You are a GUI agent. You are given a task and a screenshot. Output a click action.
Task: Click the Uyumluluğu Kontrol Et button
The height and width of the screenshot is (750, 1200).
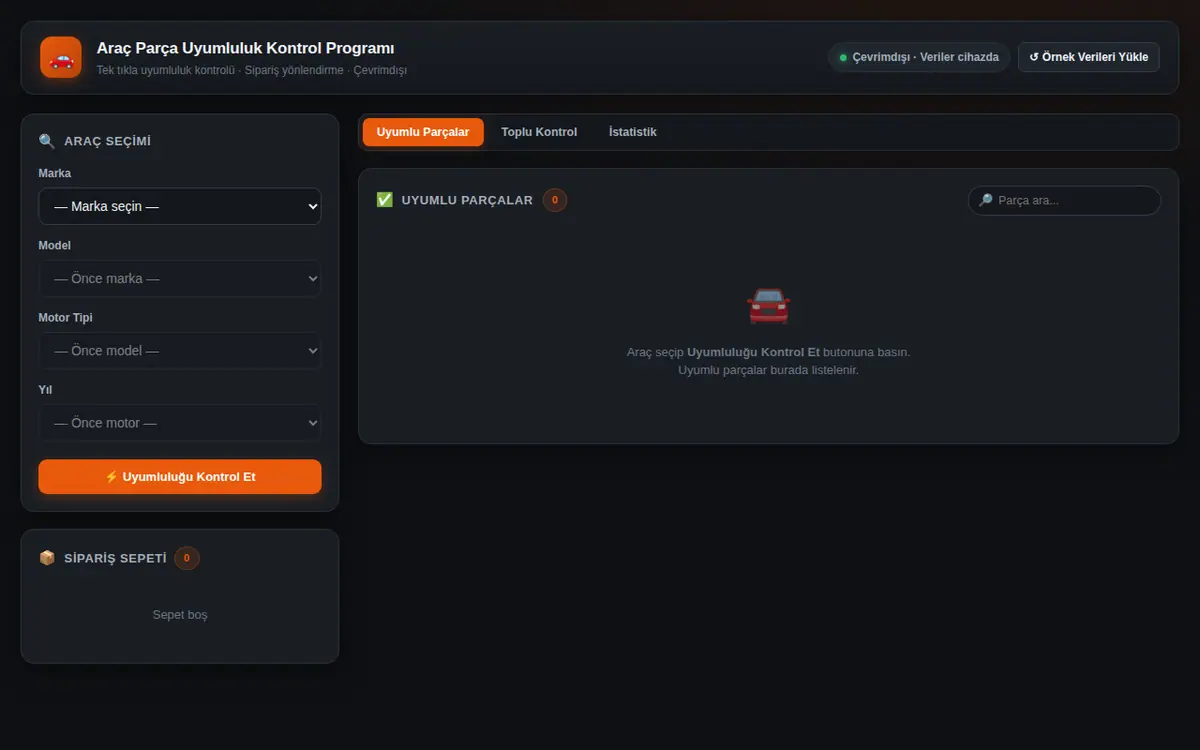point(180,477)
